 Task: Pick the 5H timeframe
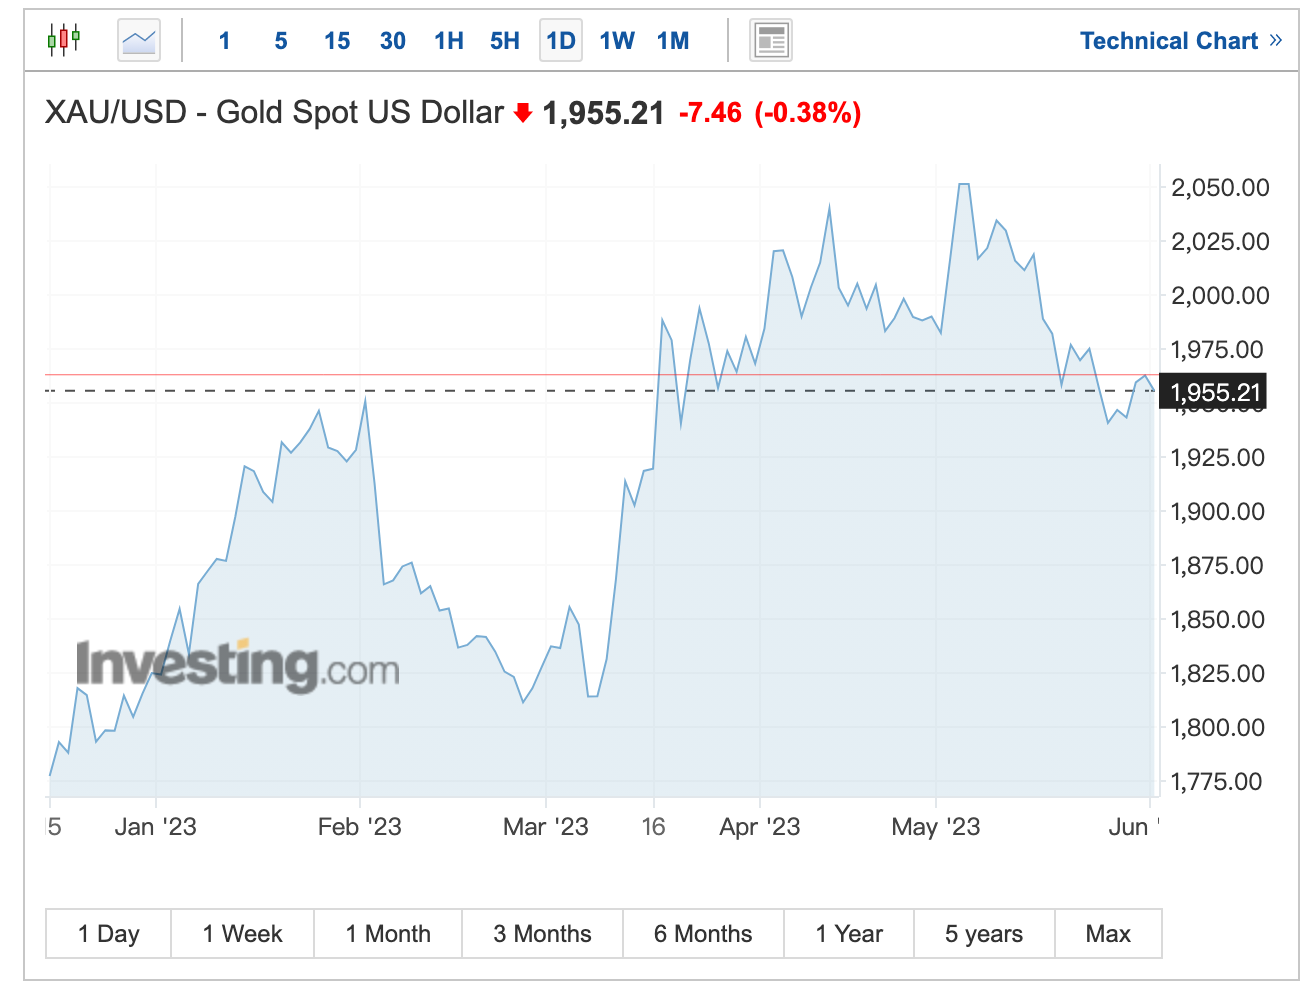click(505, 41)
